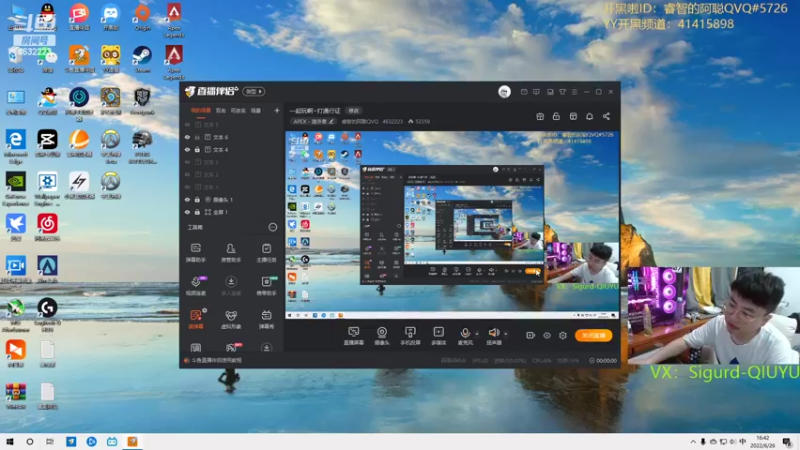Image resolution: width=800 pixels, height=450 pixels.
Task: Open Task View on the taskbar
Action: pyautogui.click(x=49, y=442)
